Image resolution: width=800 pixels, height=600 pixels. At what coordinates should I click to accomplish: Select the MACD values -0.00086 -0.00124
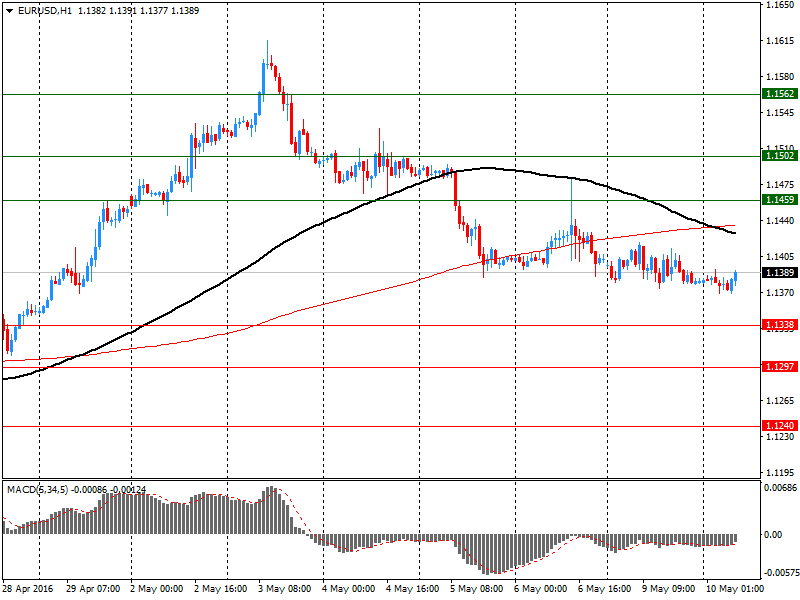point(108,490)
